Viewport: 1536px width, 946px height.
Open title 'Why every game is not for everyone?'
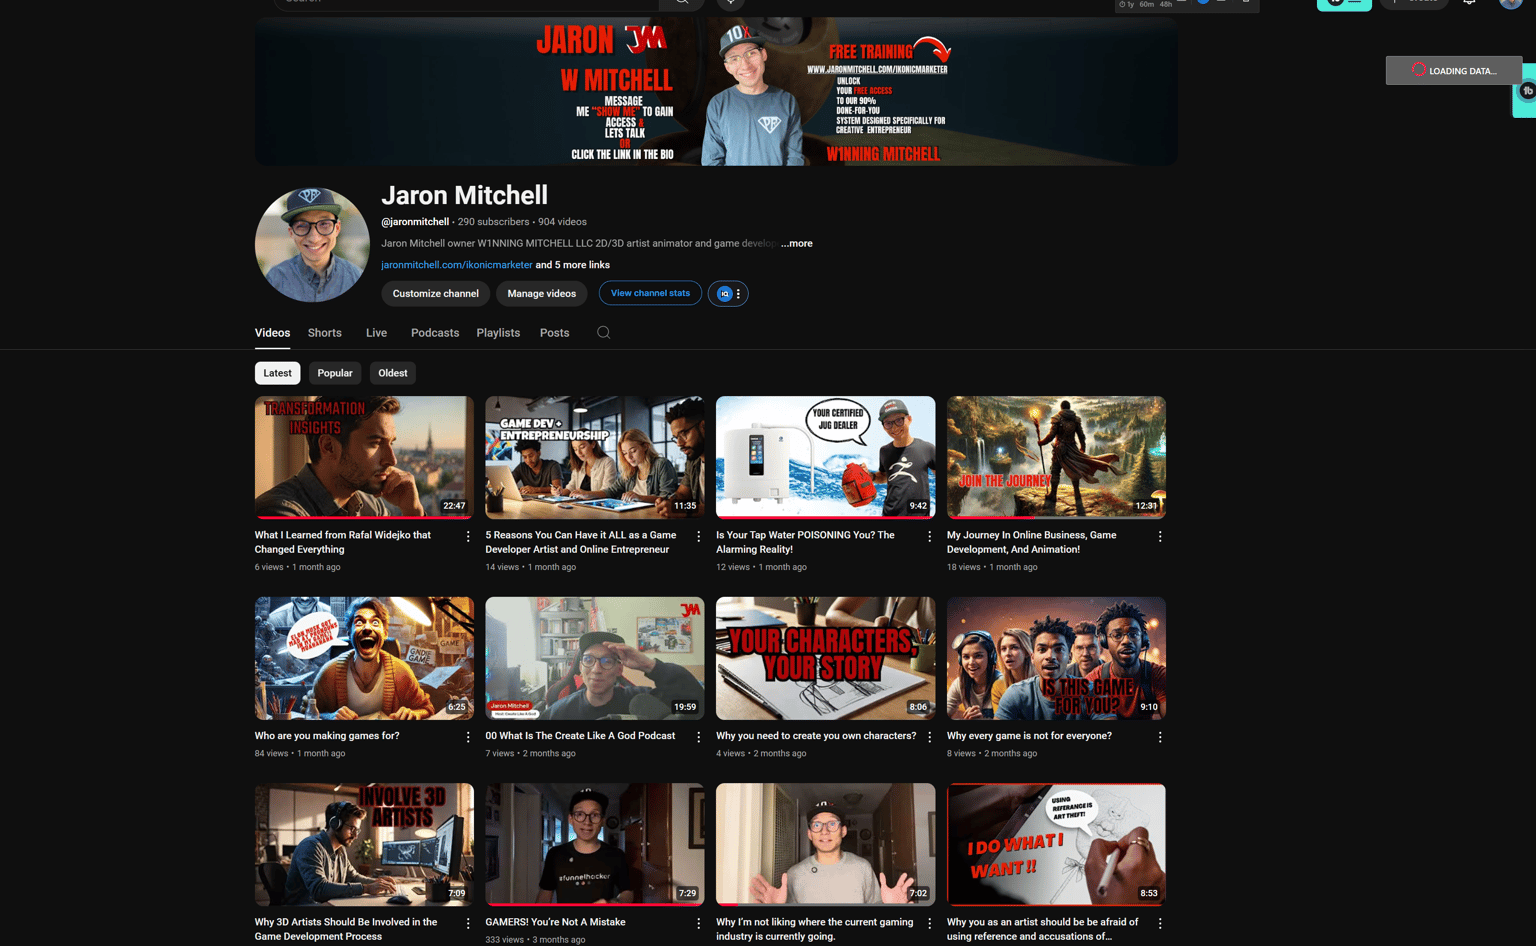[x=1029, y=736]
